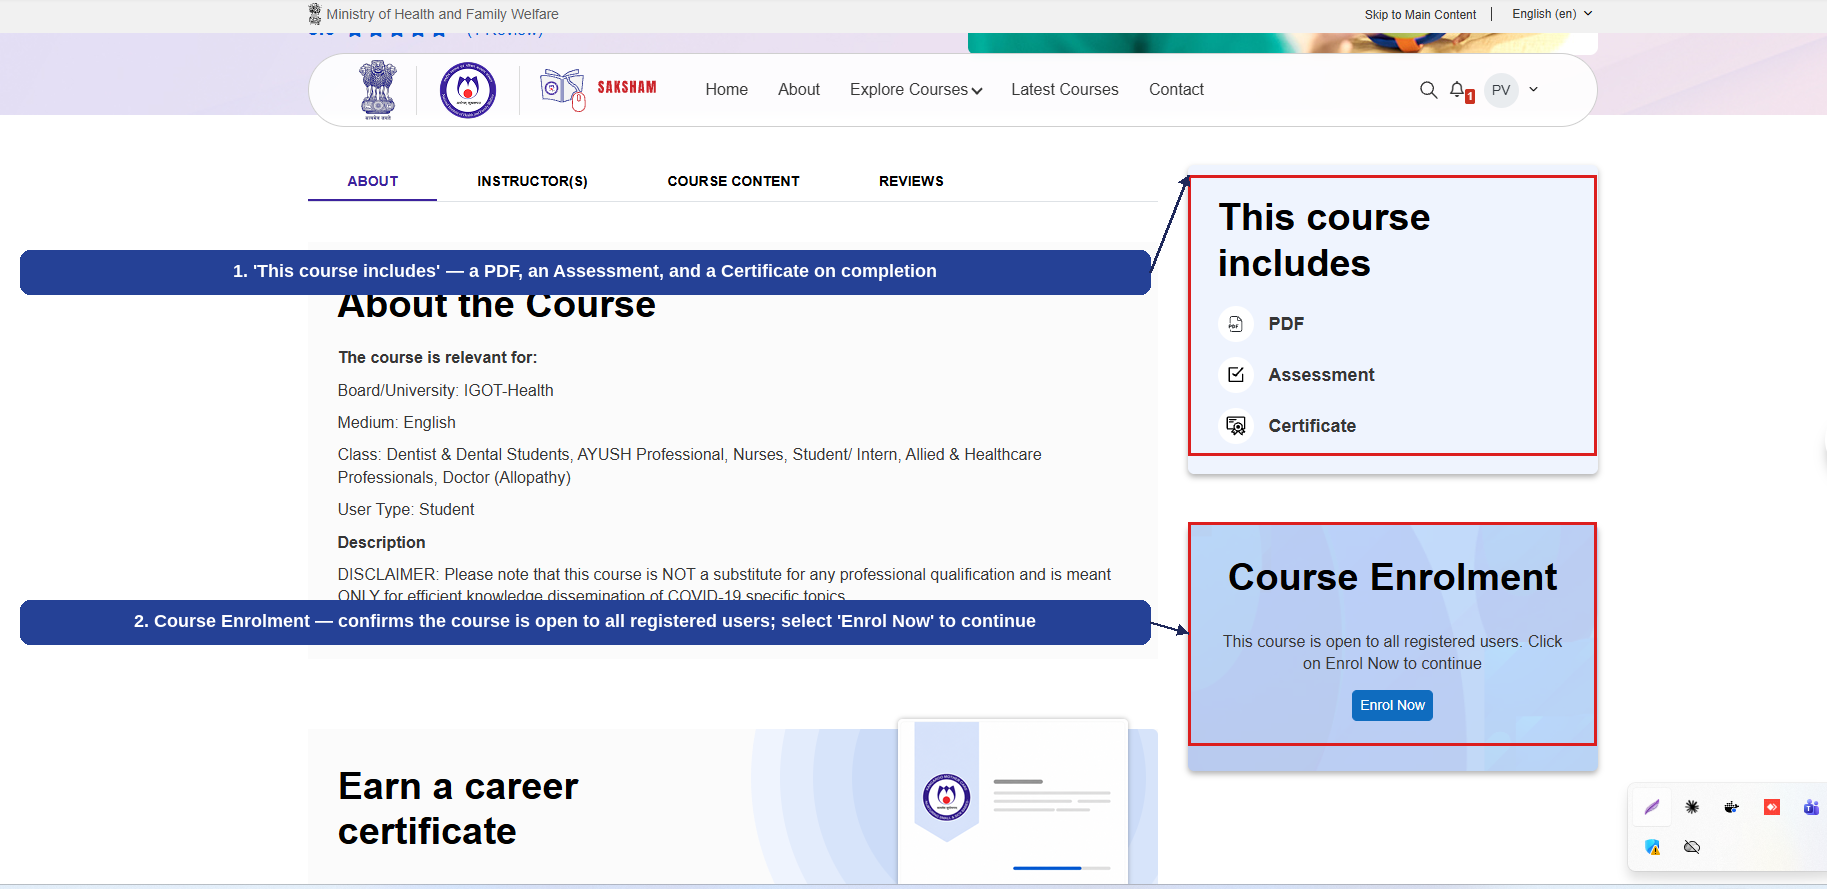Viewport: 1827px width, 889px height.
Task: Click the circular blue institute logo
Action: (468, 90)
